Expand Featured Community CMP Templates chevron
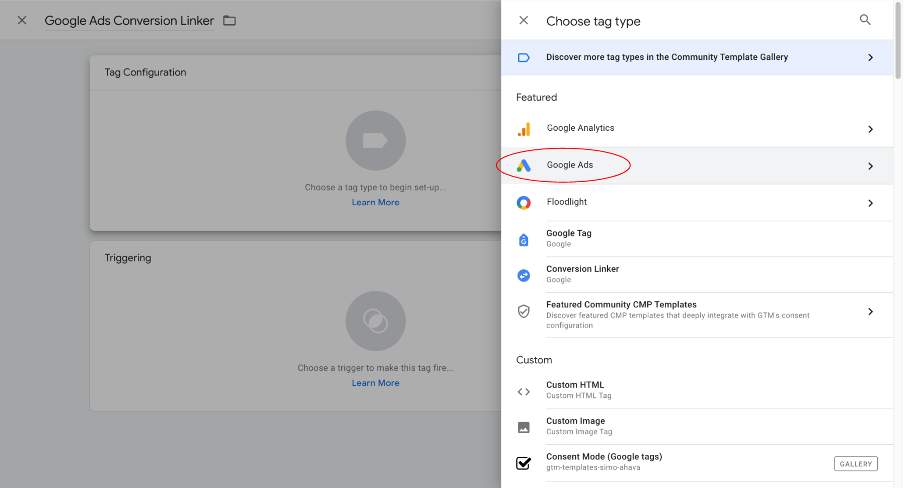 [870, 311]
